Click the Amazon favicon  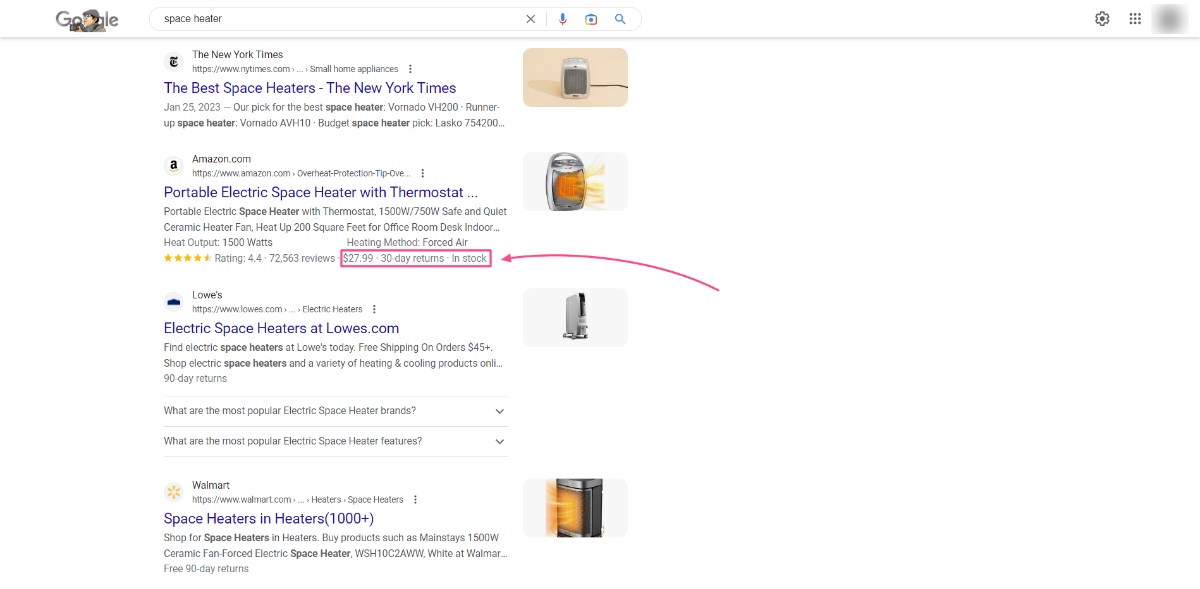coord(174,166)
